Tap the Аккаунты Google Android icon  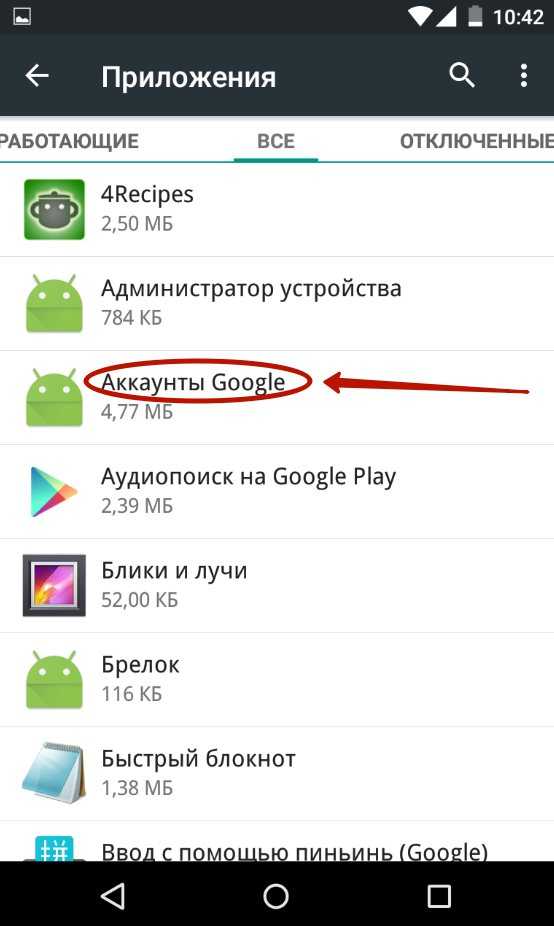click(54, 397)
